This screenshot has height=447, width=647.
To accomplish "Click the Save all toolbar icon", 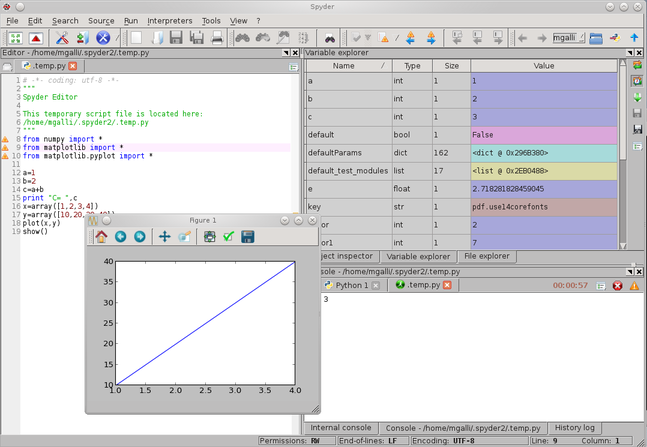I will 196,38.
